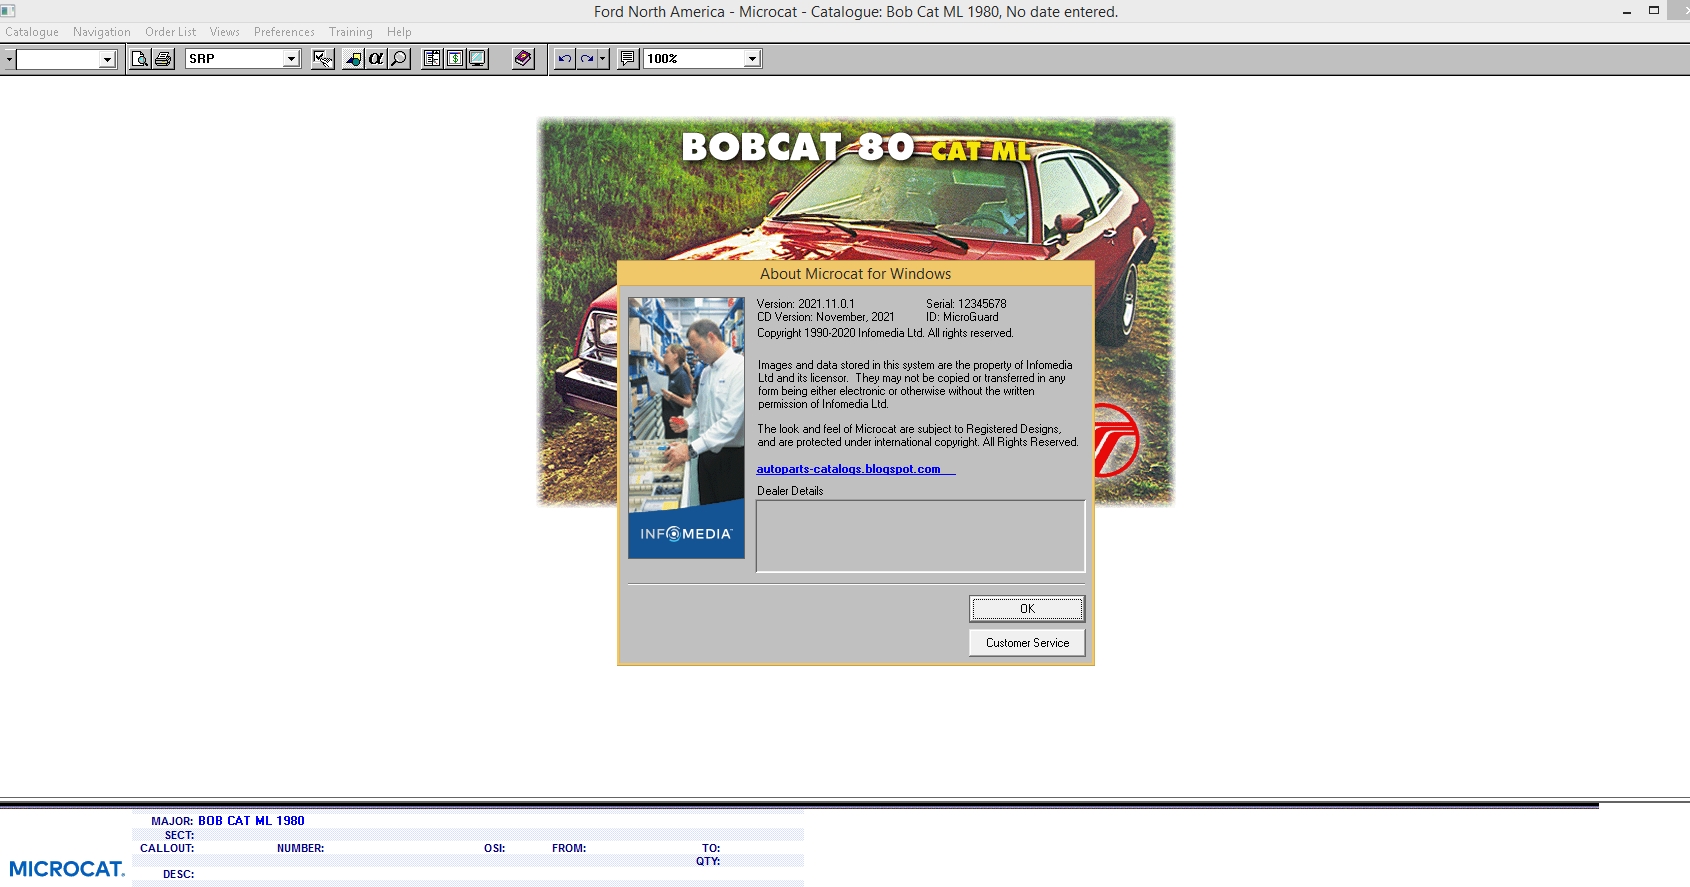
Task: Click the purple book icon
Action: (x=523, y=59)
